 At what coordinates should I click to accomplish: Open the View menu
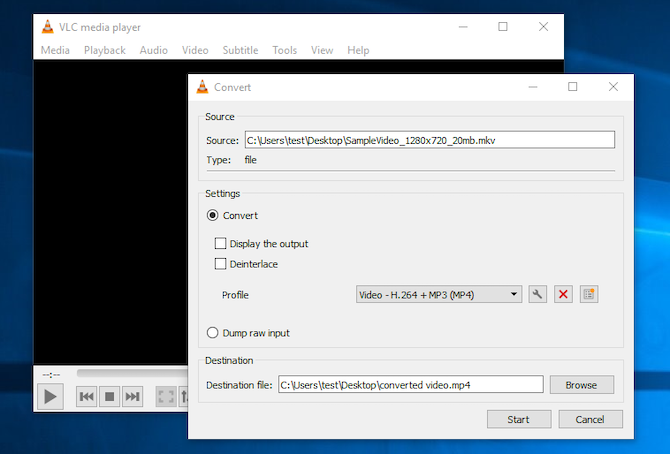click(322, 50)
